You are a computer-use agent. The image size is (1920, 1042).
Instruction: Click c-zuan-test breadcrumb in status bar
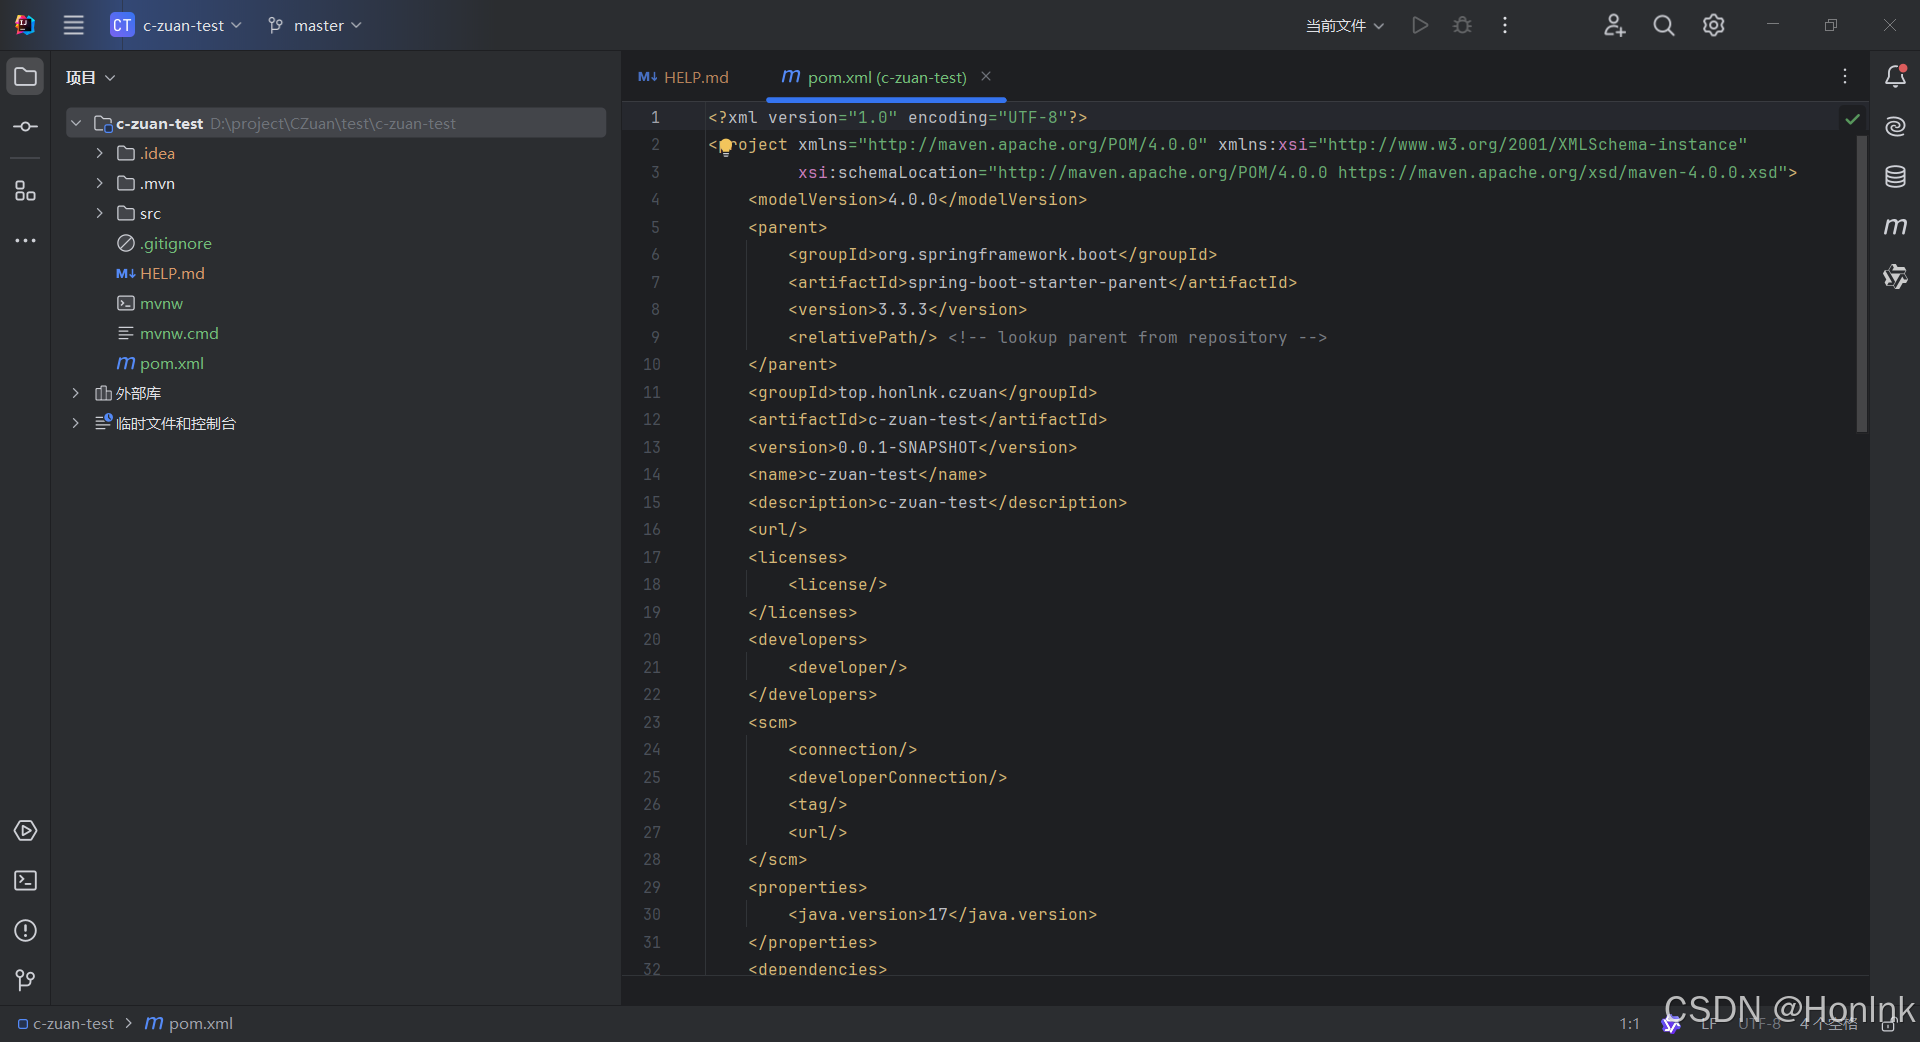[65, 1024]
